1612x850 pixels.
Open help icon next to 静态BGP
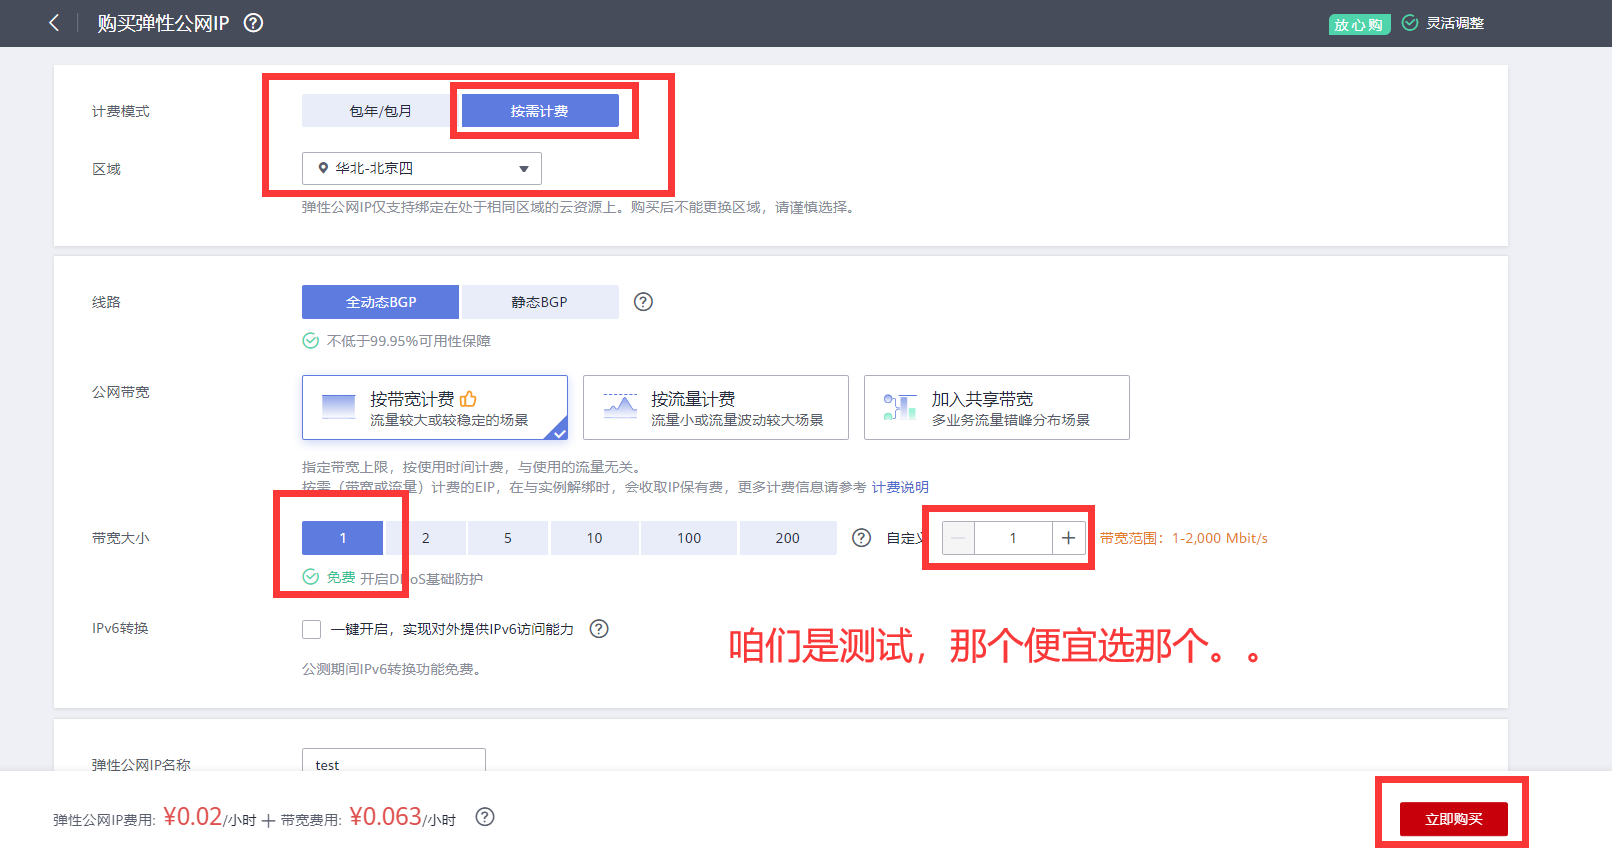643,302
